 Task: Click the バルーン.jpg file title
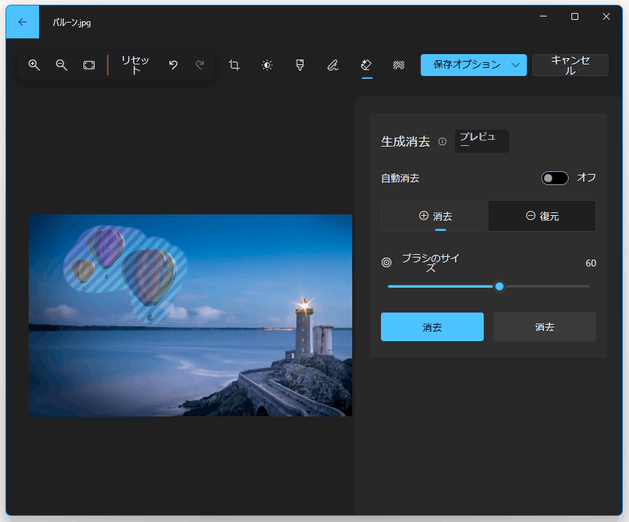point(72,22)
